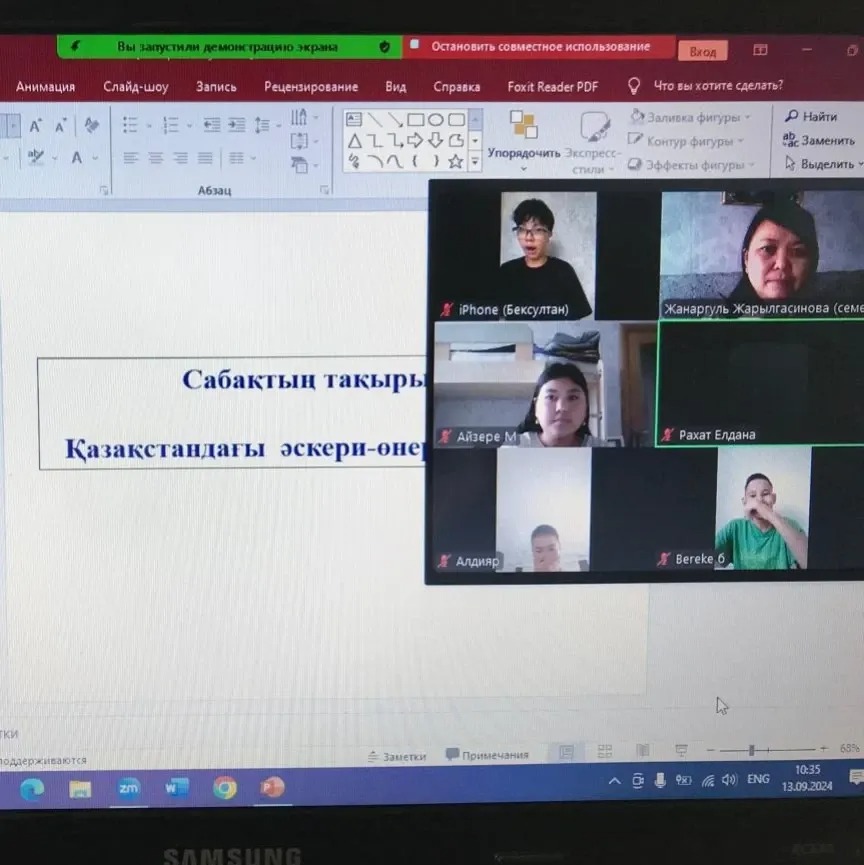
Task: Open the Экспресс-стили quick styles gallery
Action: (594, 142)
